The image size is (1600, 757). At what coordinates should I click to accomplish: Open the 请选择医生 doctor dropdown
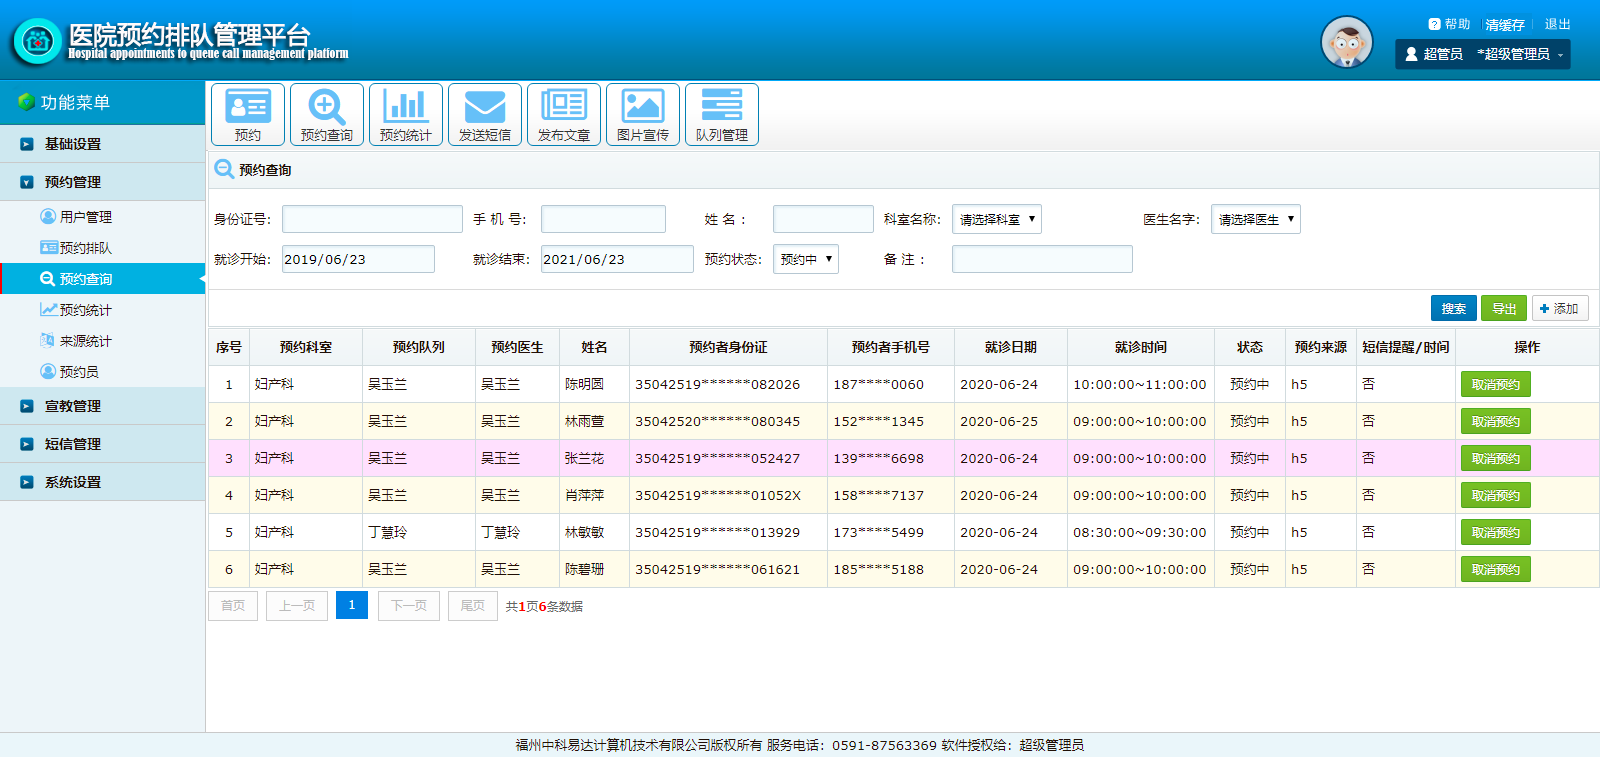click(1255, 219)
